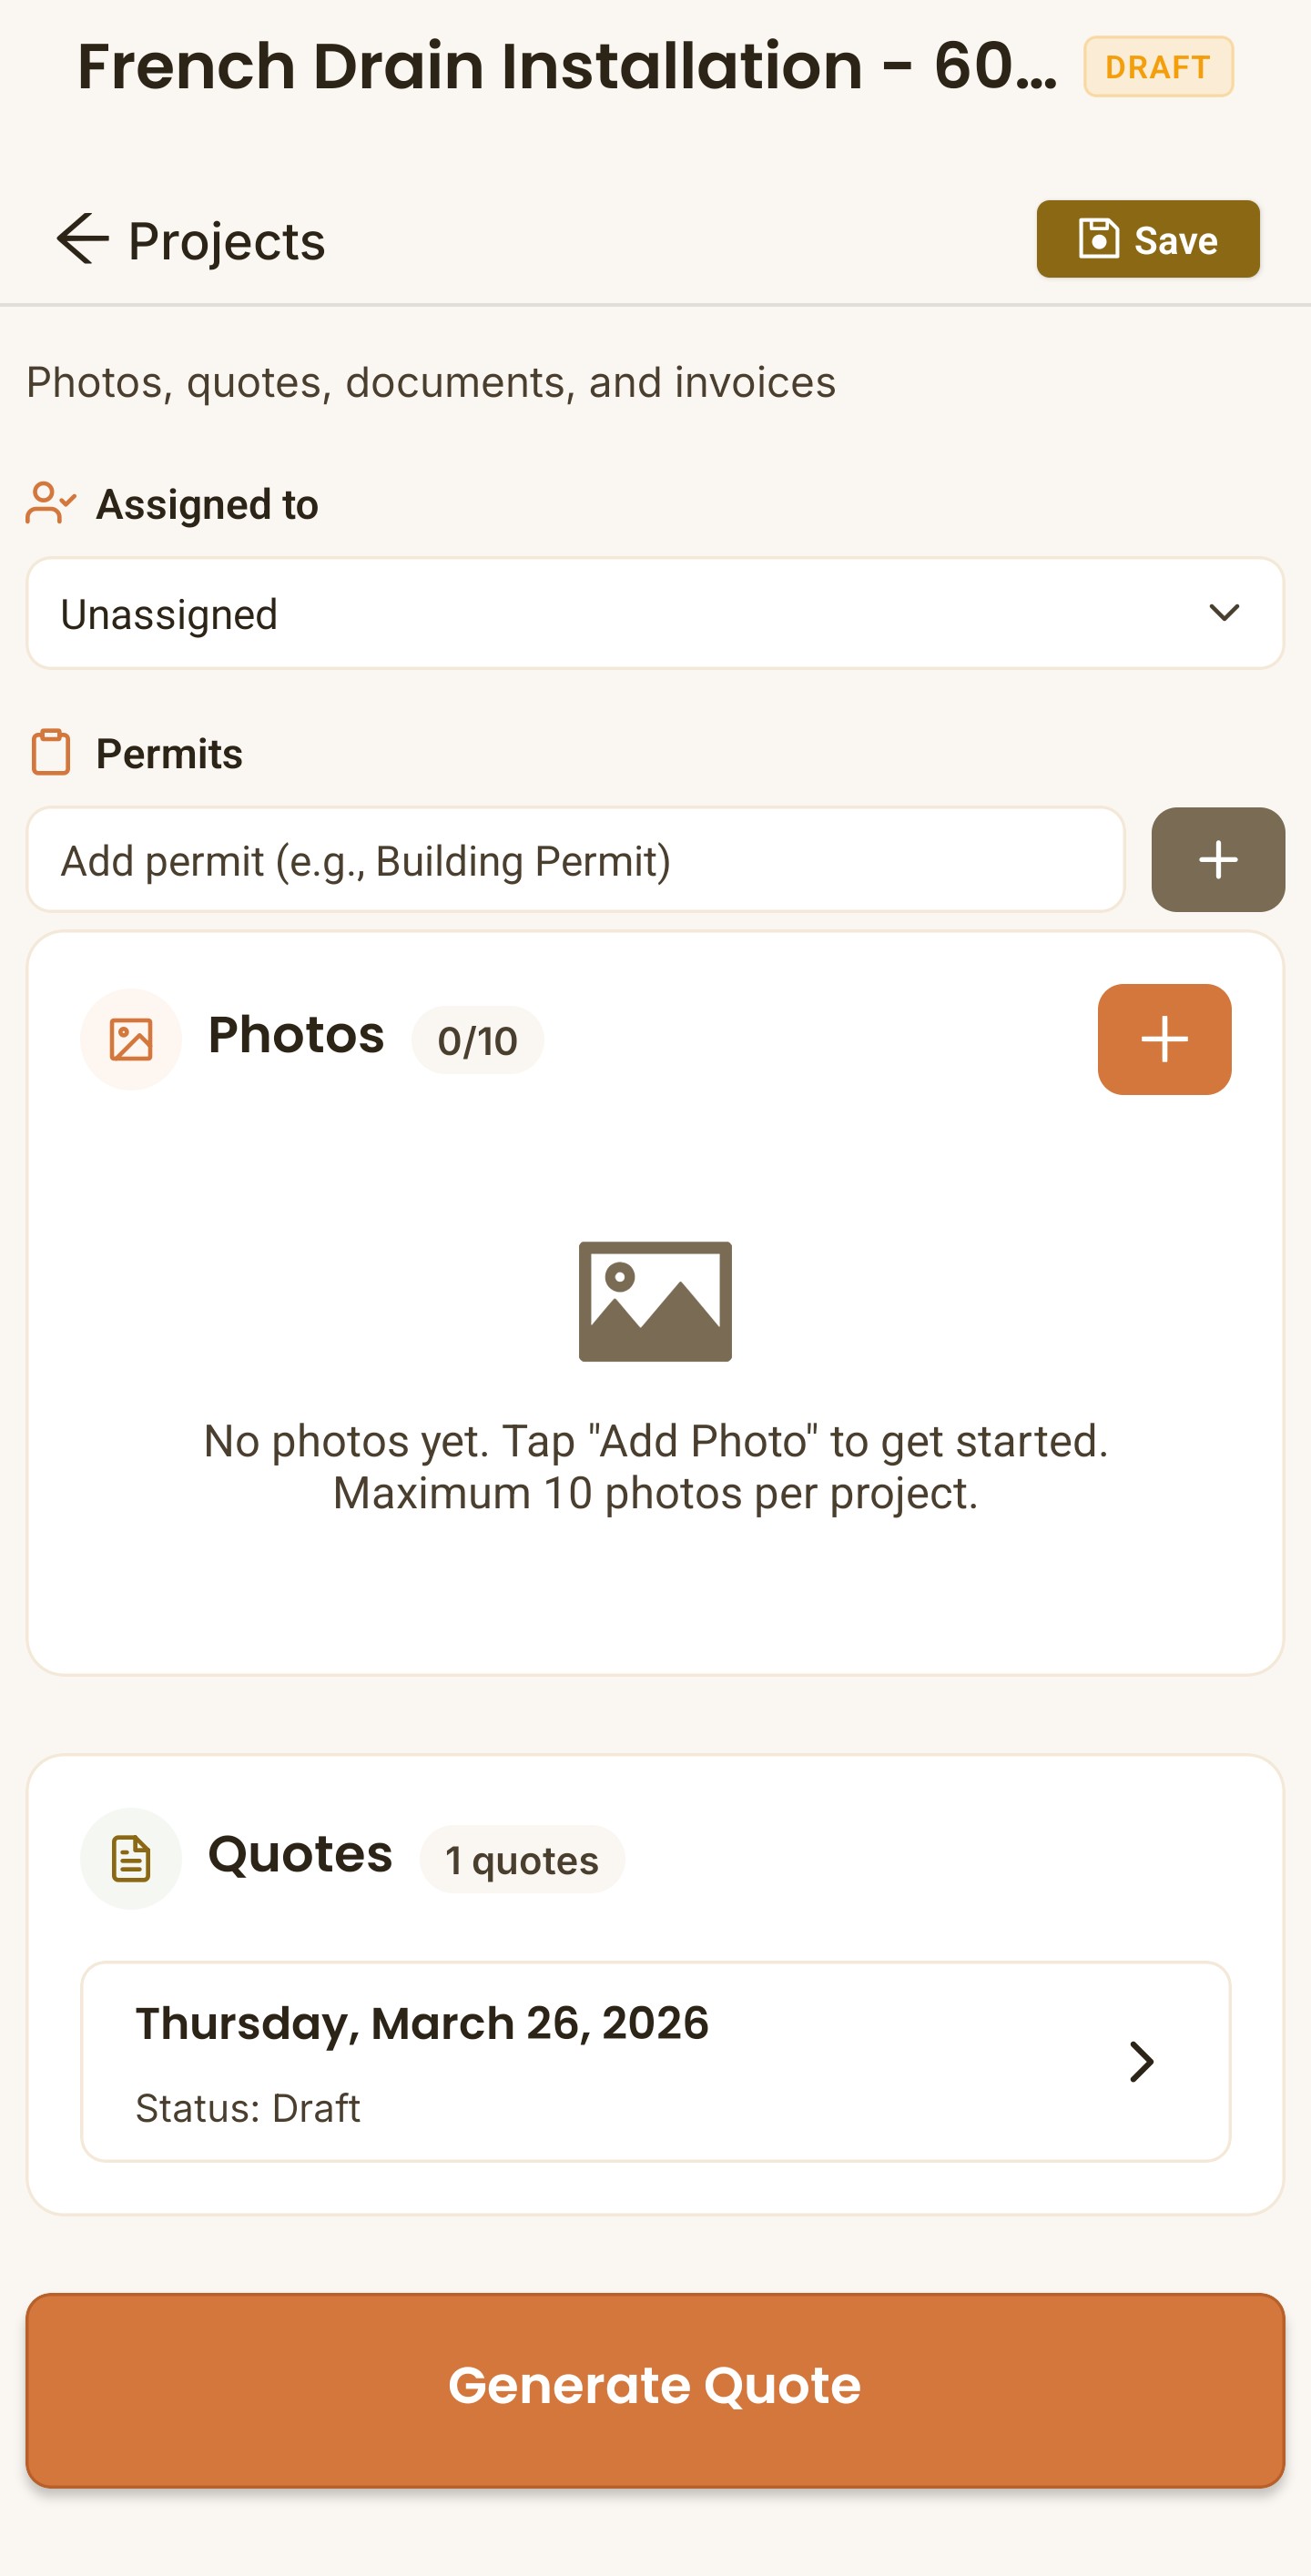The image size is (1311, 2576).
Task: Click the plus icon to add a permit
Action: pos(1216,860)
